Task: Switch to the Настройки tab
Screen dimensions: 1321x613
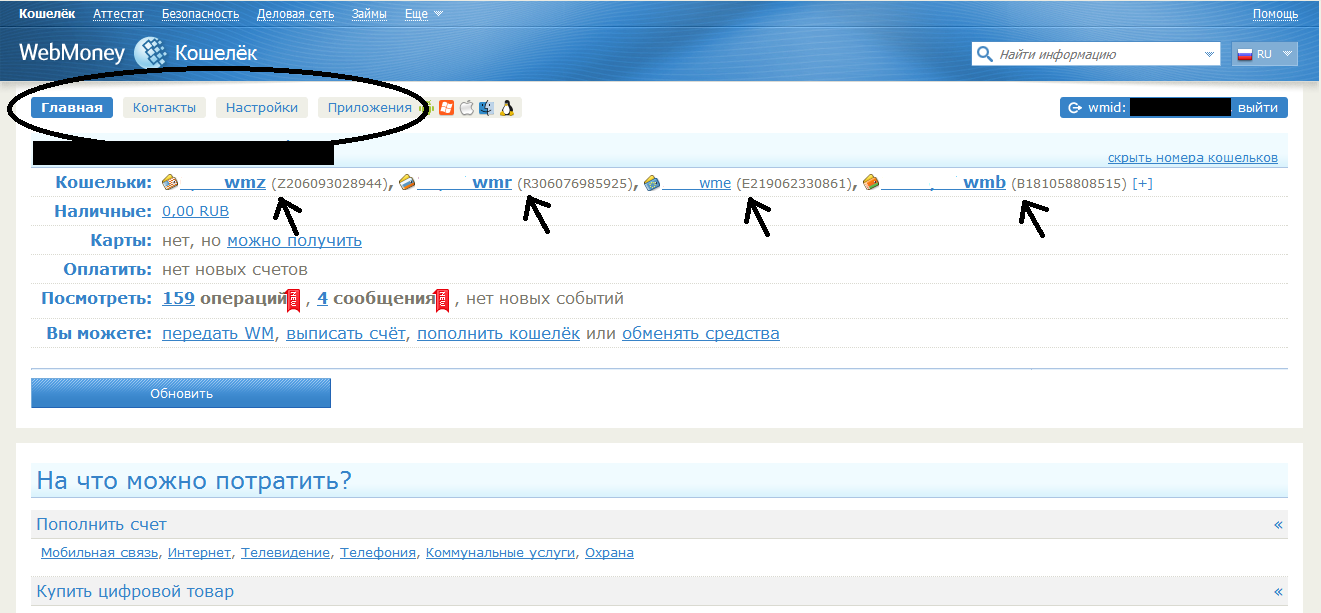Action: coord(262,108)
